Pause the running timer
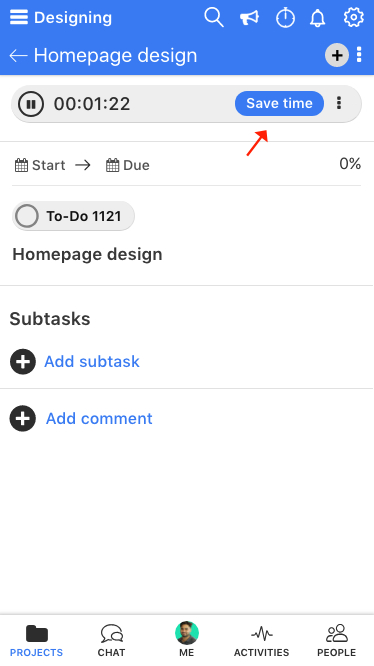Viewport: 374px width, 666px height. point(31,104)
